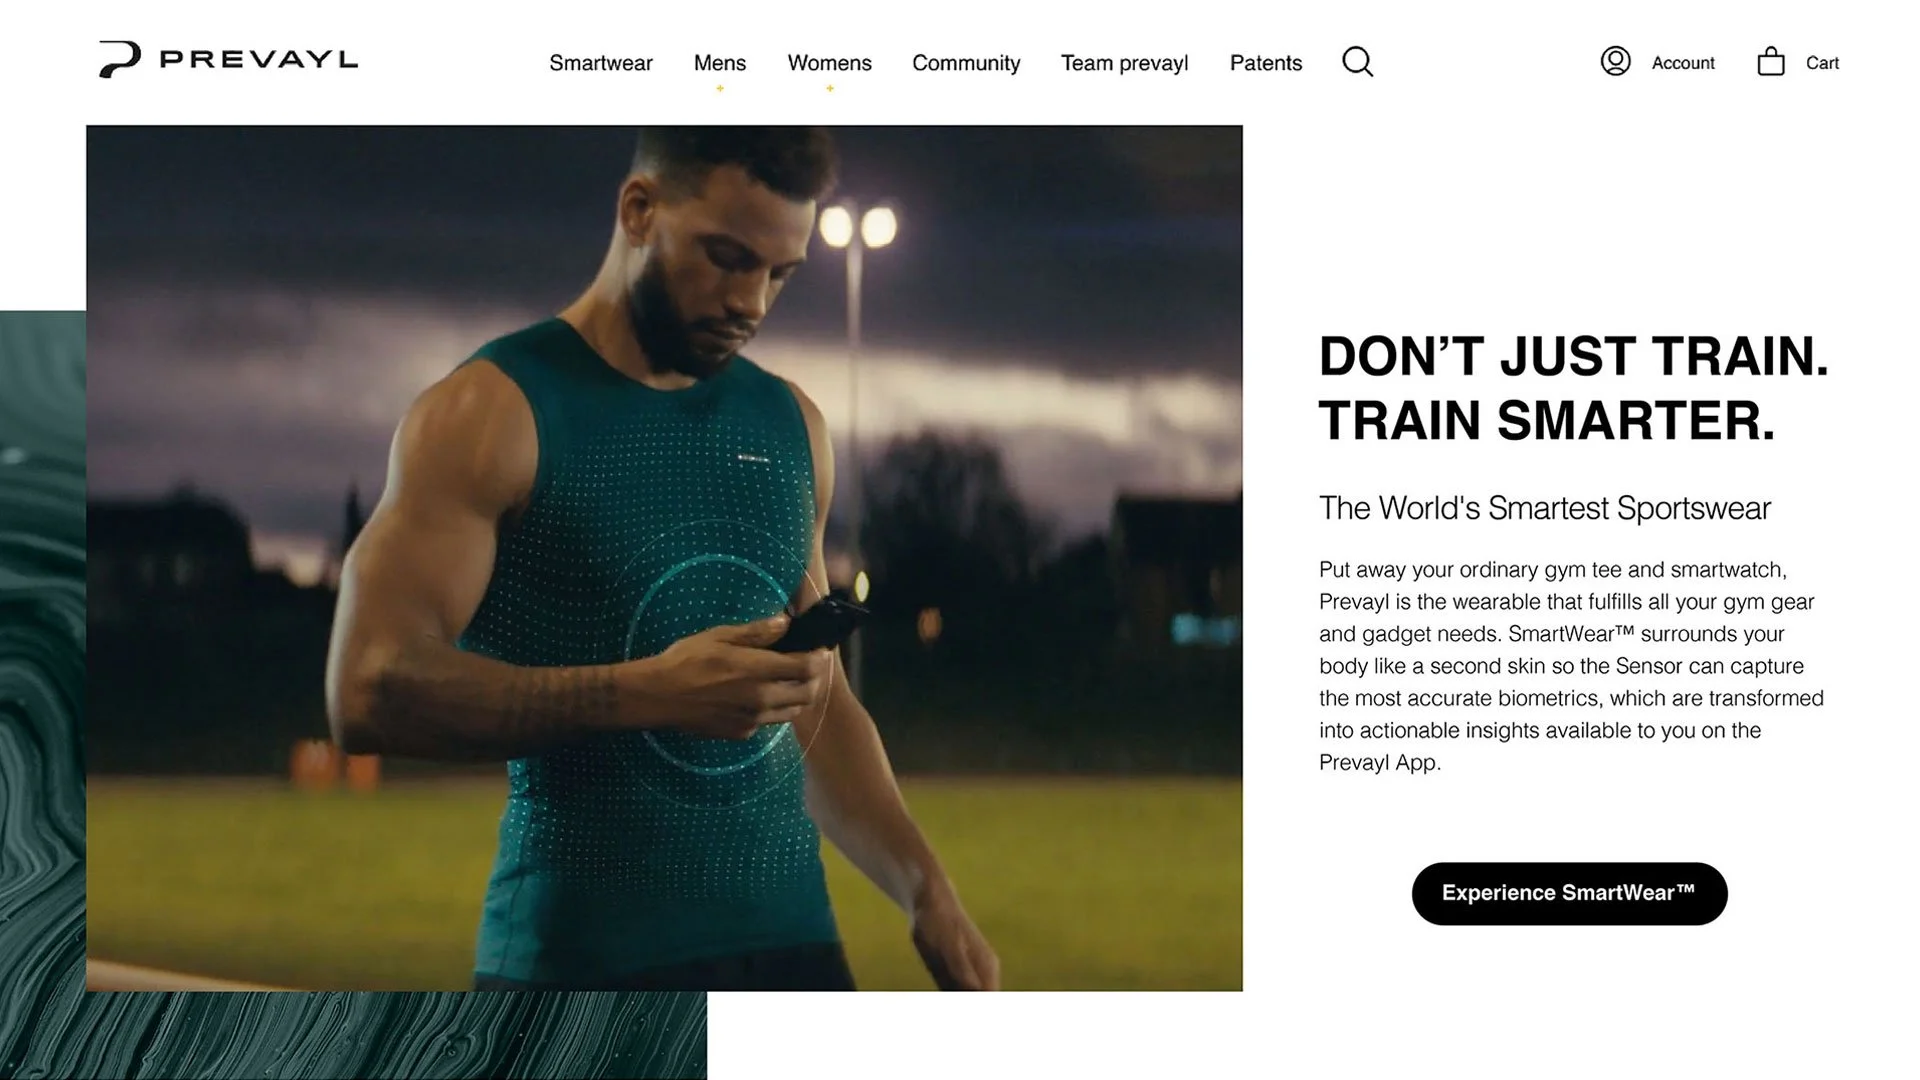Click the Account text link

pos(1683,63)
